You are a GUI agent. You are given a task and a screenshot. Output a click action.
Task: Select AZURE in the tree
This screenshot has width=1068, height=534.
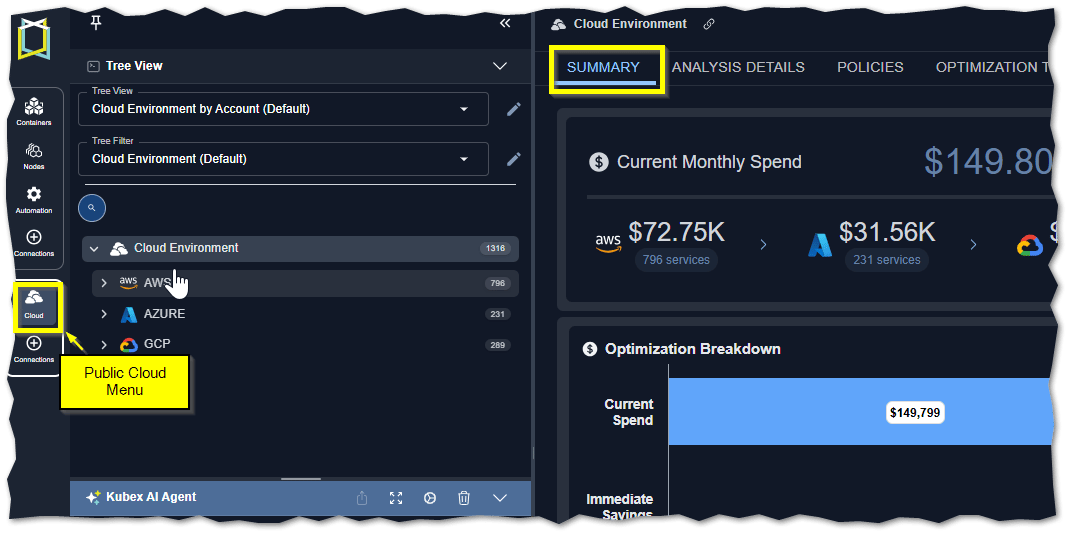click(x=164, y=314)
